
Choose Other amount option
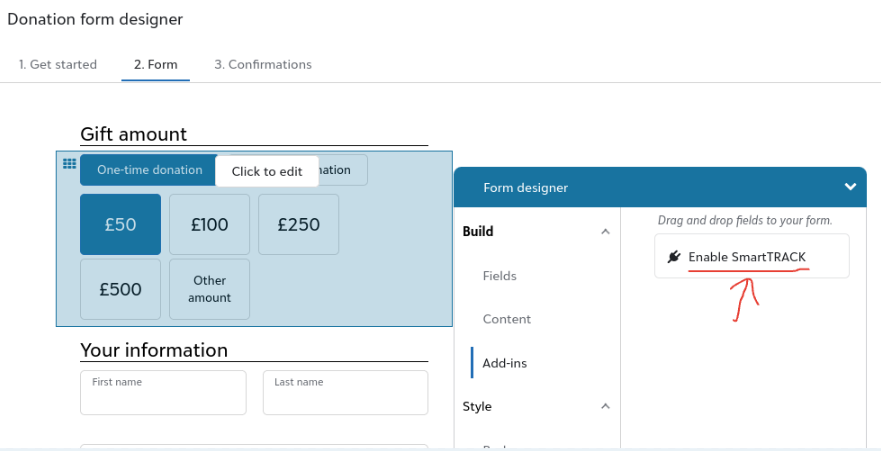[x=209, y=289]
